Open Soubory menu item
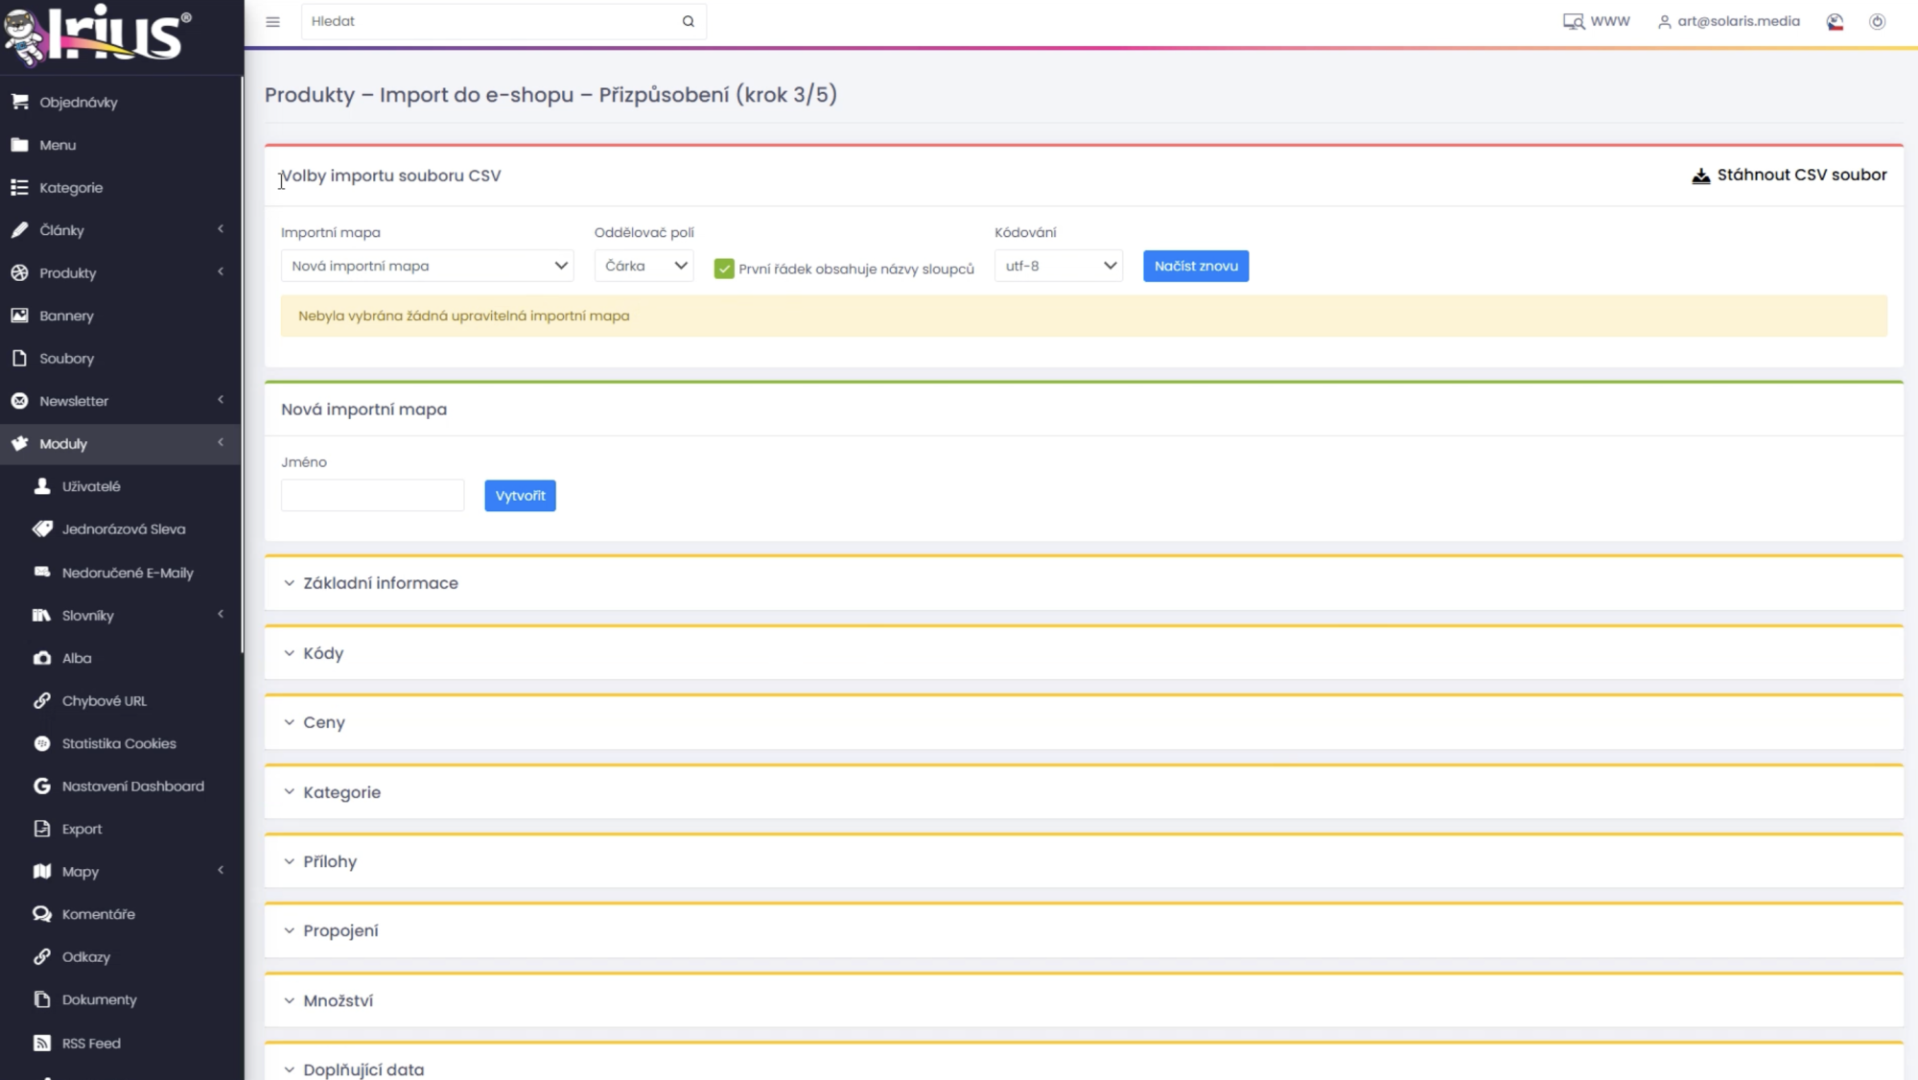Screen dimensions: 1918x1080 point(121,358)
